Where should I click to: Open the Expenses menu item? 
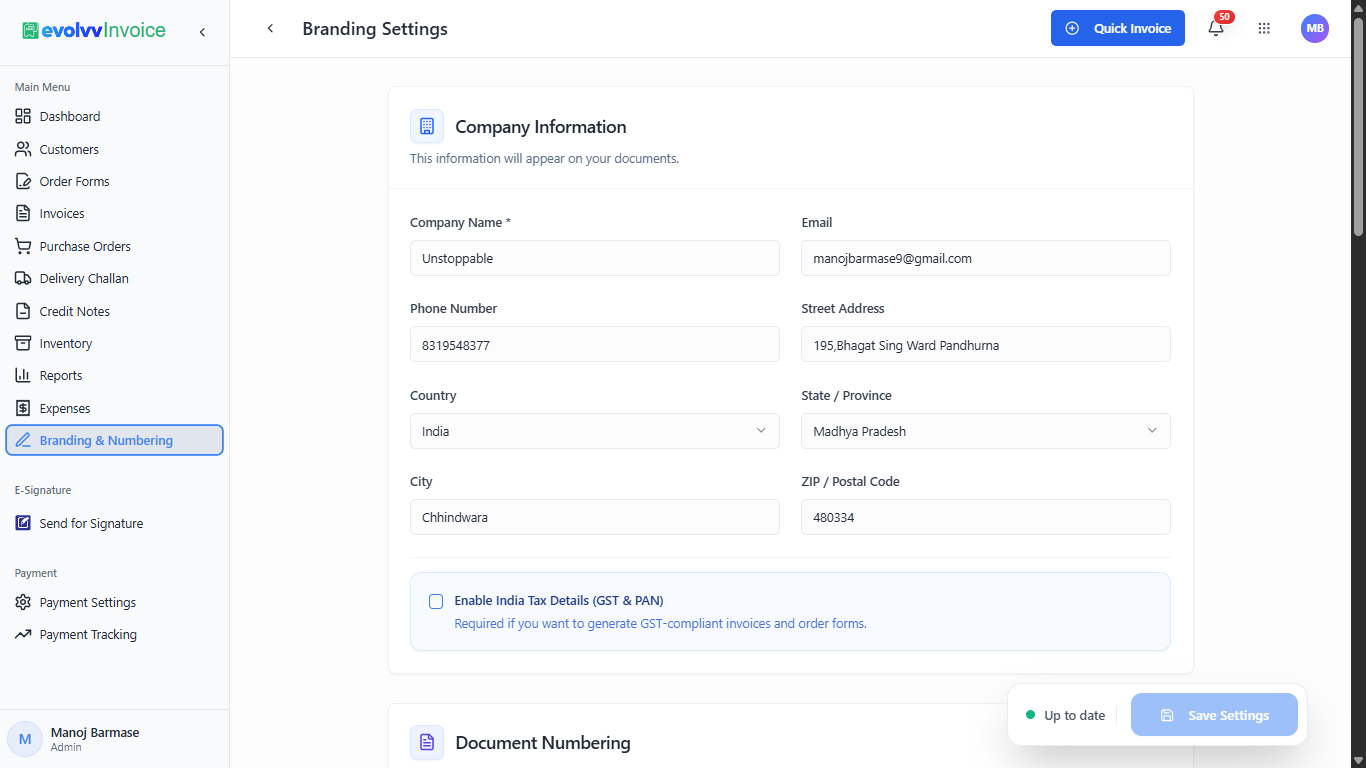[114, 408]
